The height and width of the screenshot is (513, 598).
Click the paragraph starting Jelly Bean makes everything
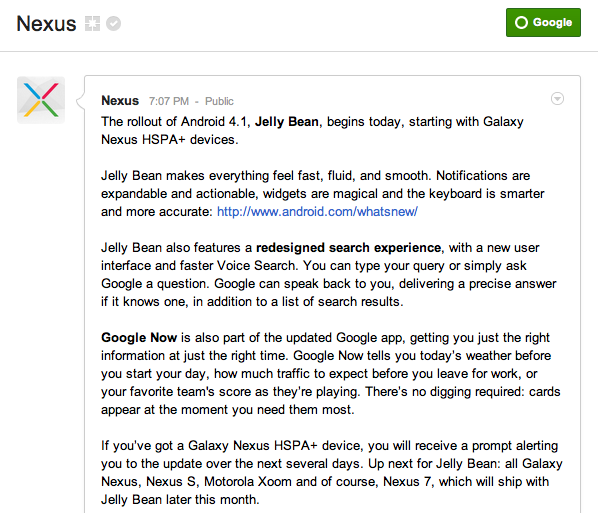point(323,193)
